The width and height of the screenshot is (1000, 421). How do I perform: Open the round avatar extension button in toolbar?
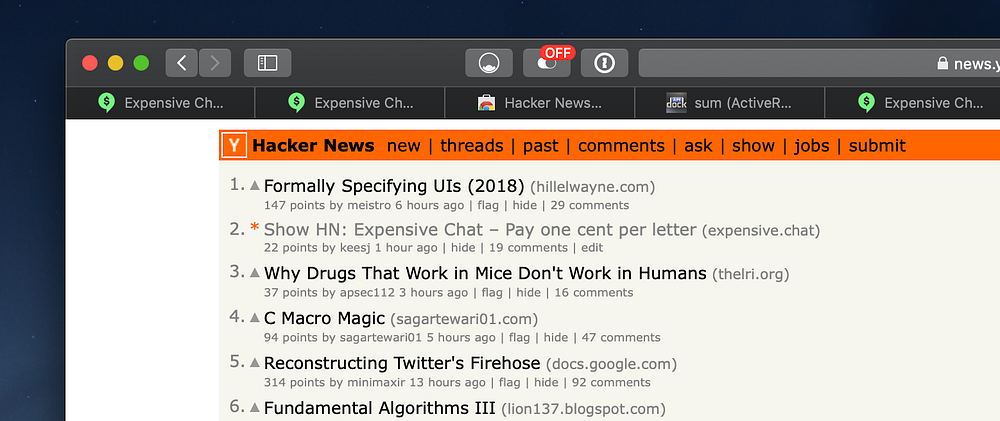[489, 63]
